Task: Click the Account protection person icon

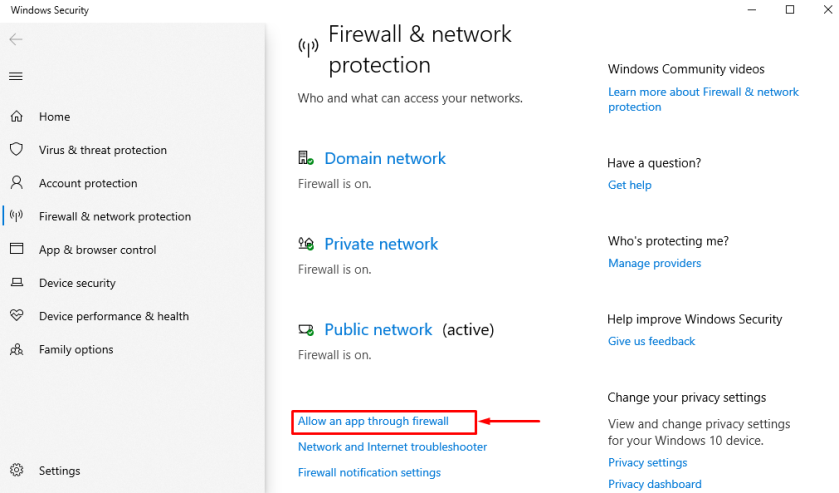Action: 16,183
